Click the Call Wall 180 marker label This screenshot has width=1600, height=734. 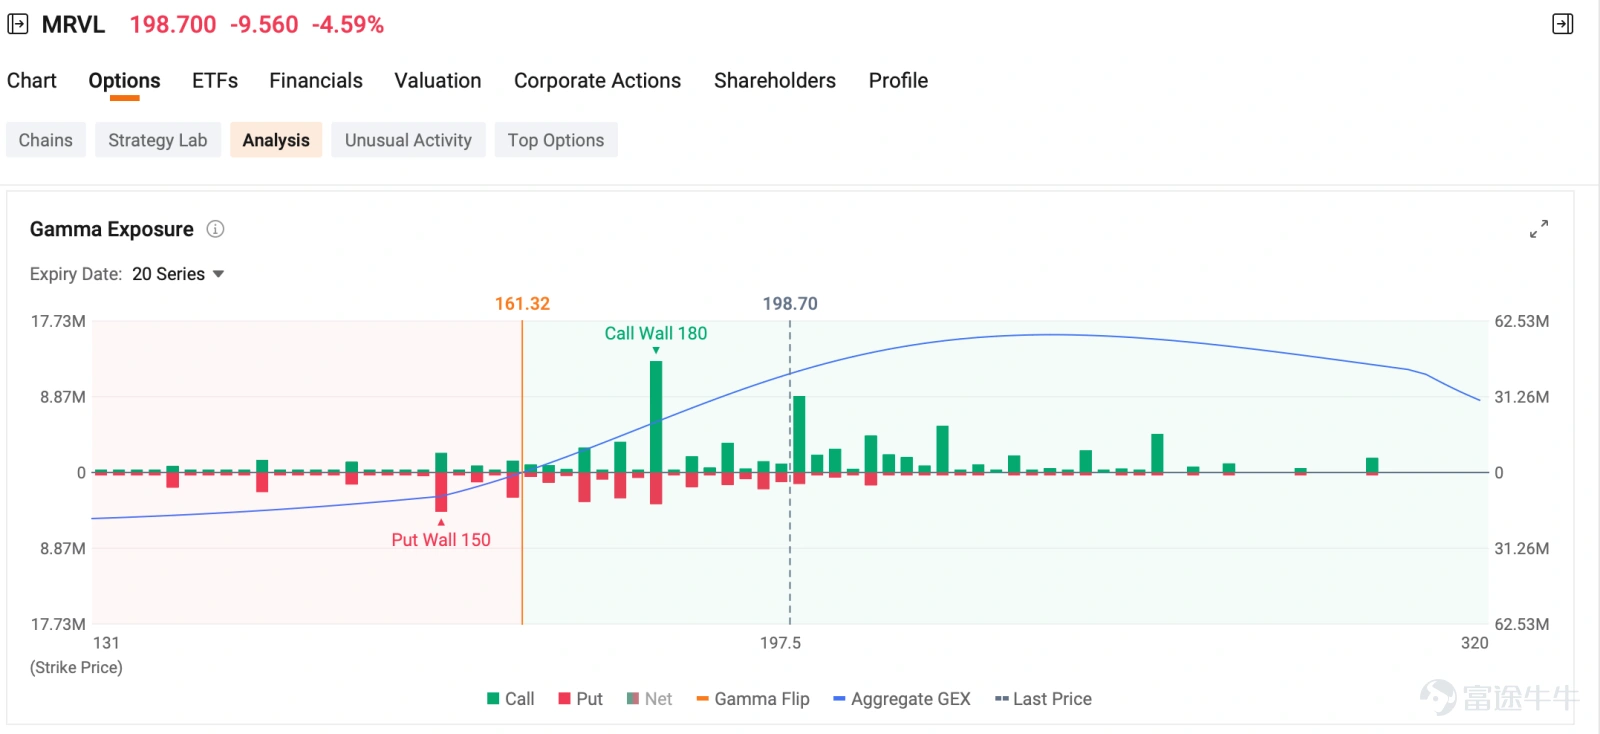click(x=656, y=333)
